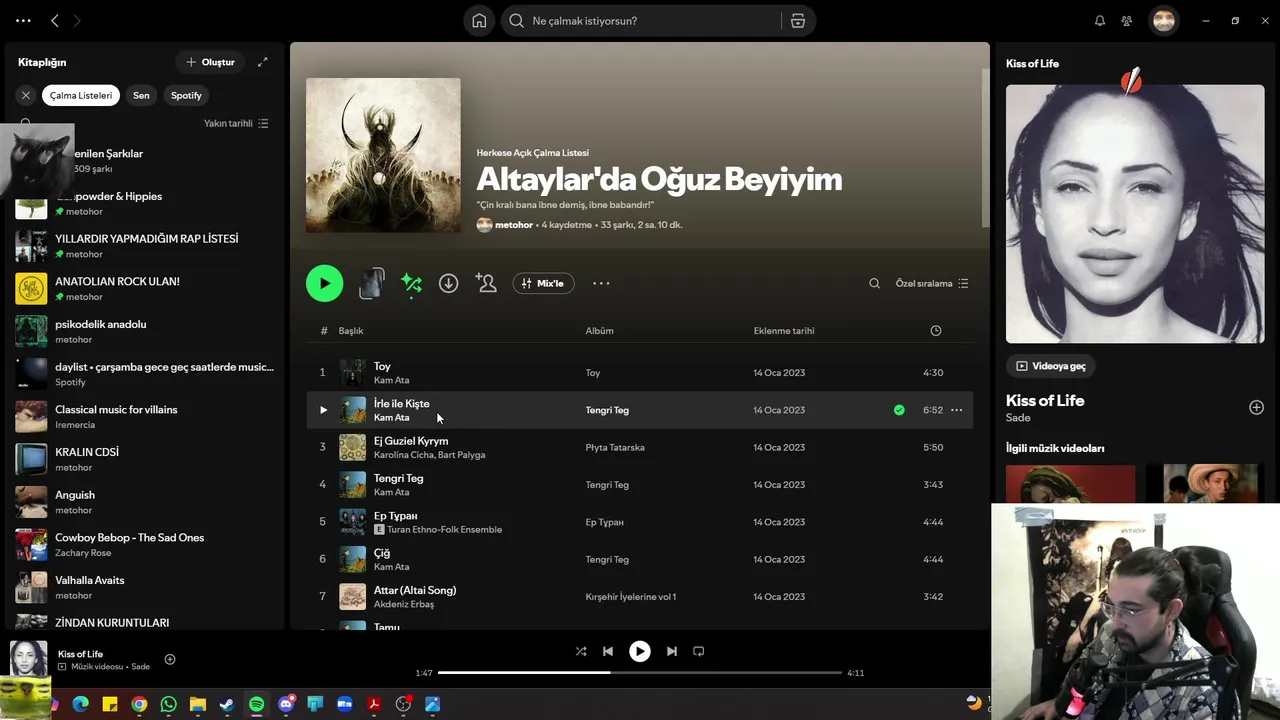This screenshot has width=1280, height=720.
Task: Sort by the duration clock column
Action: 936,331
